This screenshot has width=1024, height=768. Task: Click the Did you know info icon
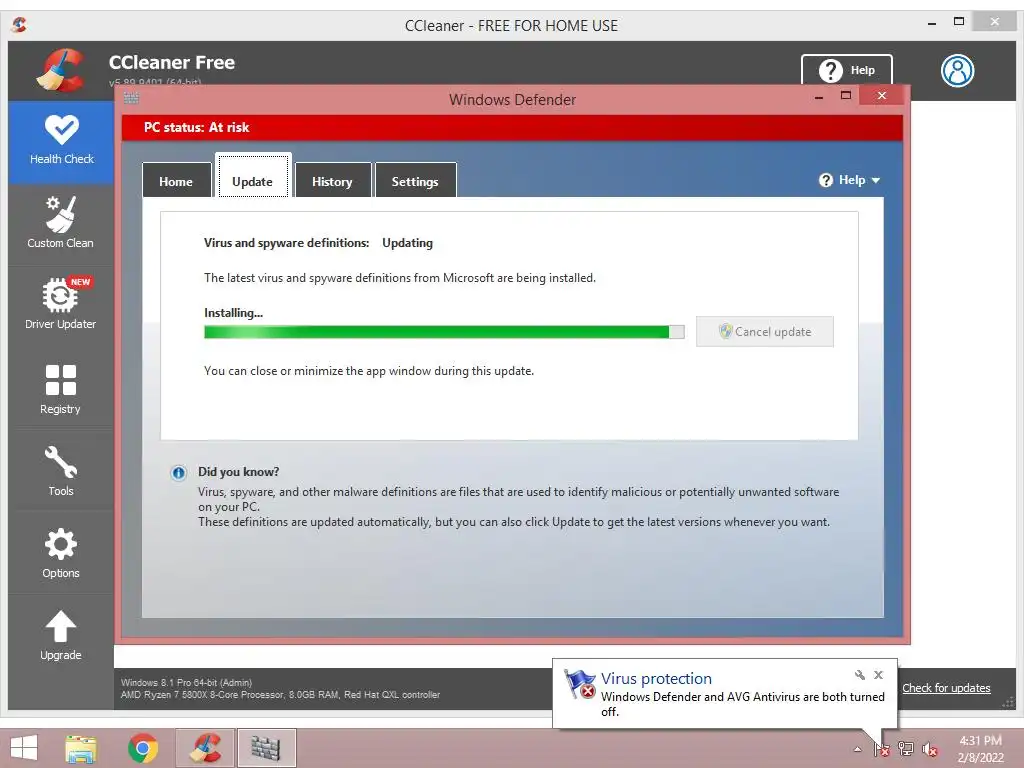178,473
